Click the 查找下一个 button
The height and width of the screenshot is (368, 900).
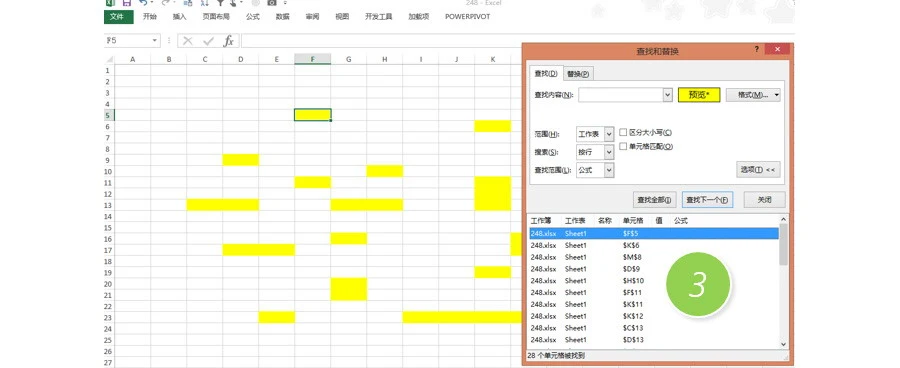(x=708, y=200)
